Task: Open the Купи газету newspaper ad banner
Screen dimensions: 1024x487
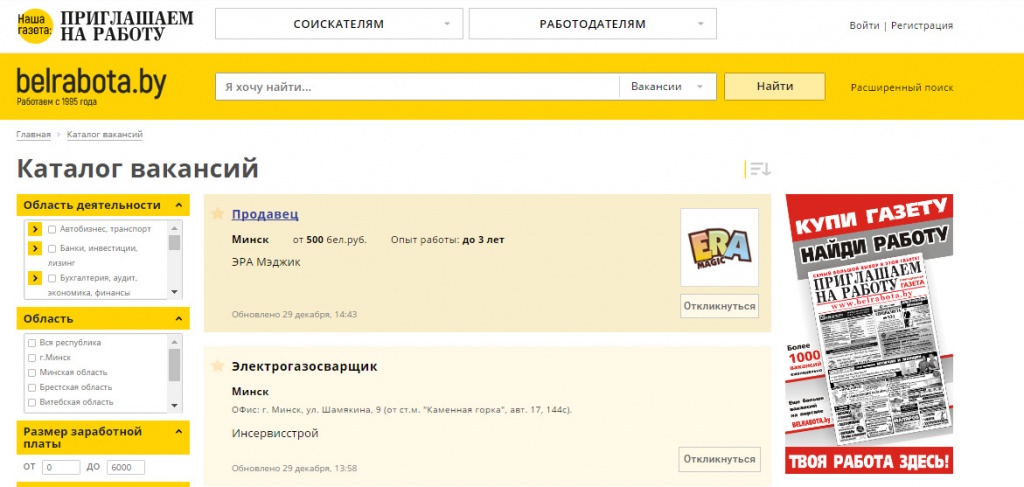Action: (x=869, y=334)
